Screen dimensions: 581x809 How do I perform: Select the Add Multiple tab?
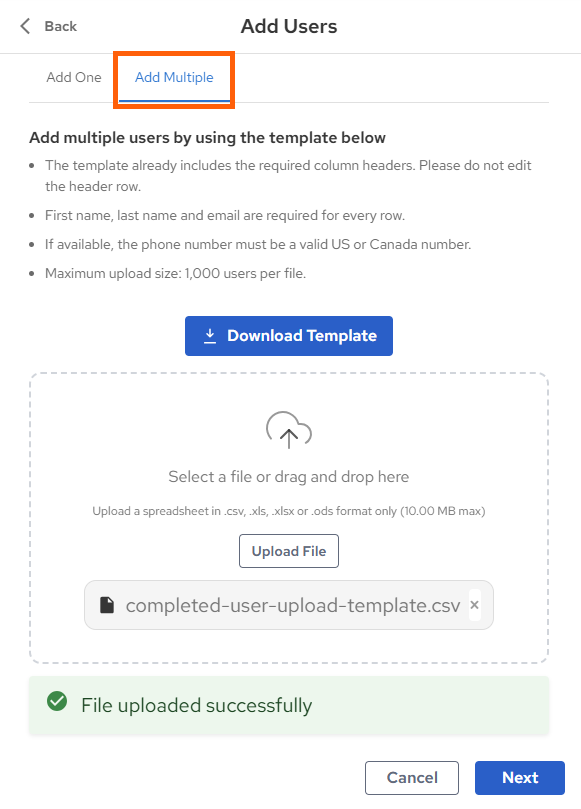click(x=173, y=77)
